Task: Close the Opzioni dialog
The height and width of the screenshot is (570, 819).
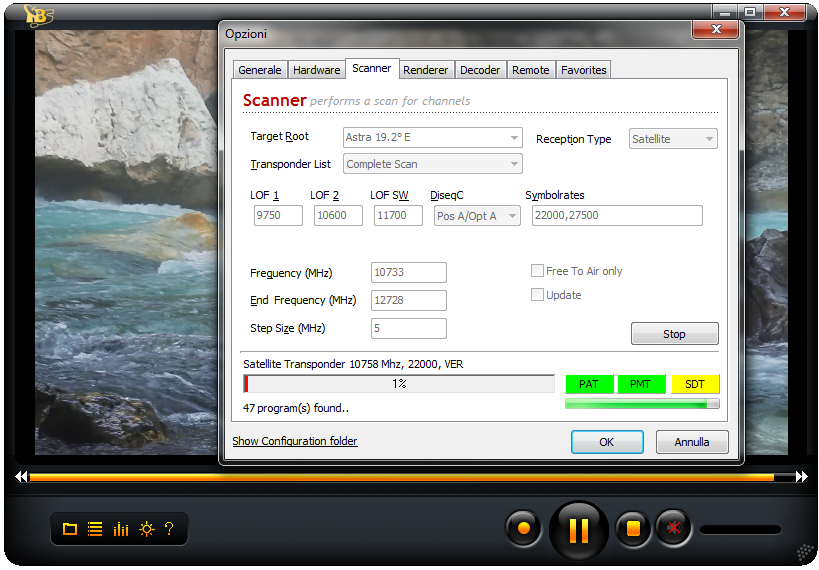Action: pos(716,29)
